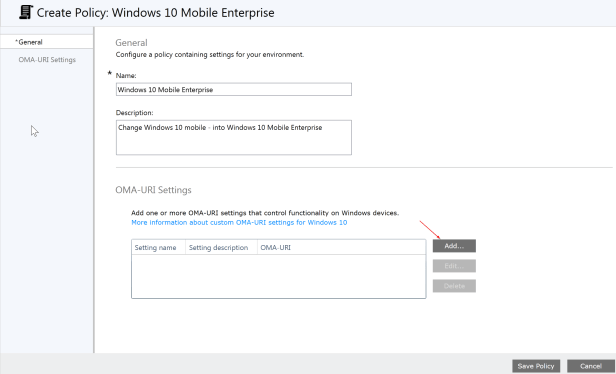Click the Setting description column header
The image size is (616, 374).
pos(221,248)
